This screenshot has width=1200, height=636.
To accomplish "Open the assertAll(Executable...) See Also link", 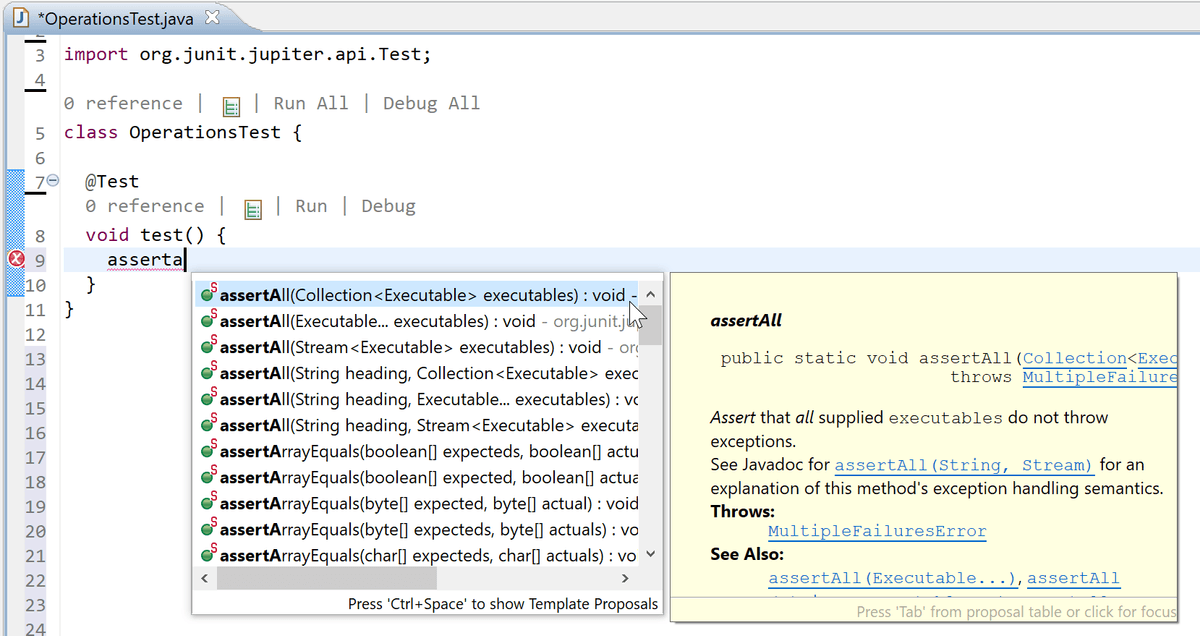I will (895, 578).
